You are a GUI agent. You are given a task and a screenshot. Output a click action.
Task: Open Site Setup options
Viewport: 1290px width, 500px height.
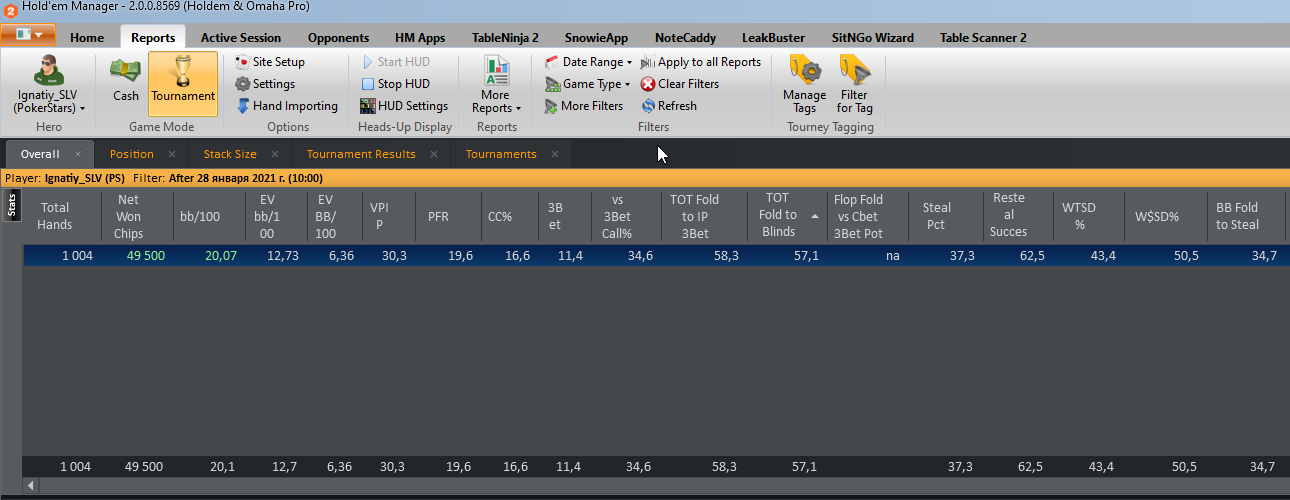coord(270,62)
